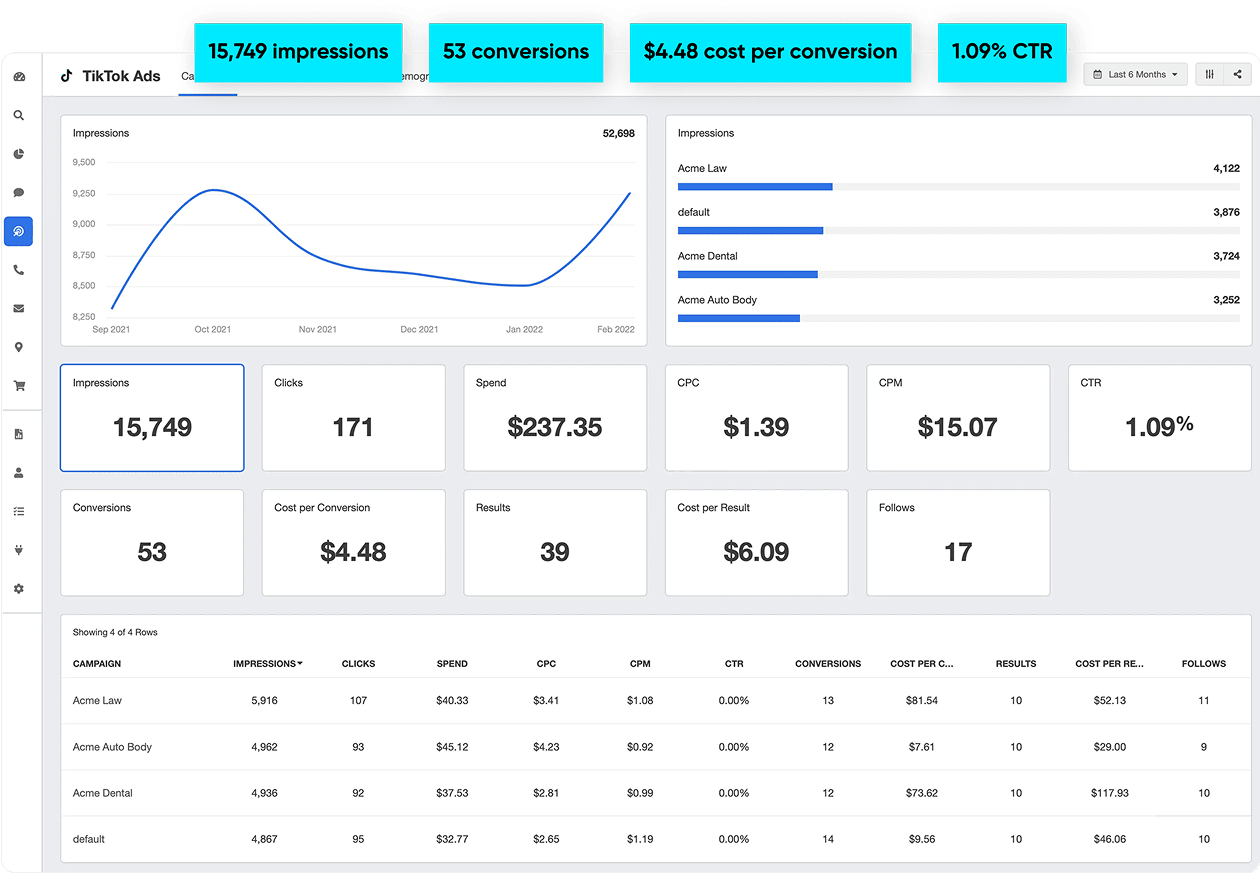Select the Impressions metric card

click(x=152, y=417)
